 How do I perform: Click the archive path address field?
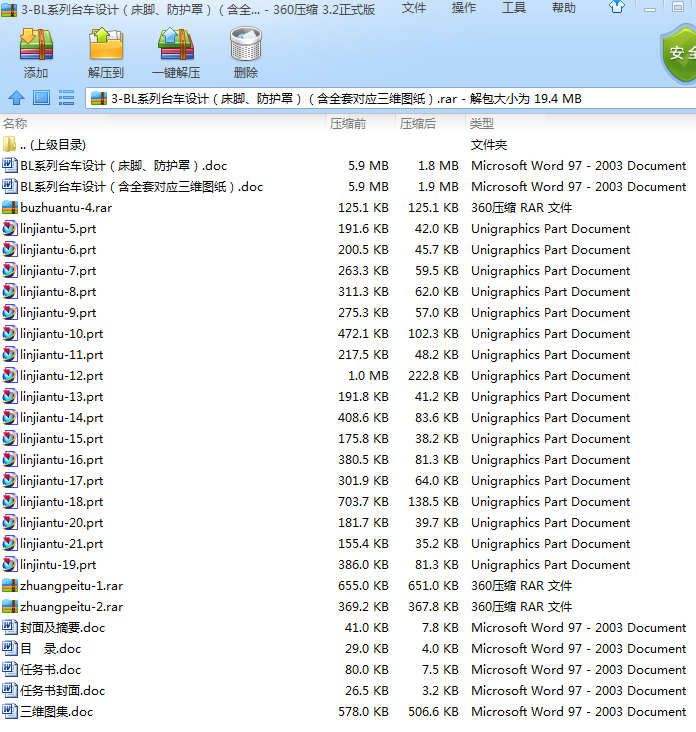coord(390,99)
